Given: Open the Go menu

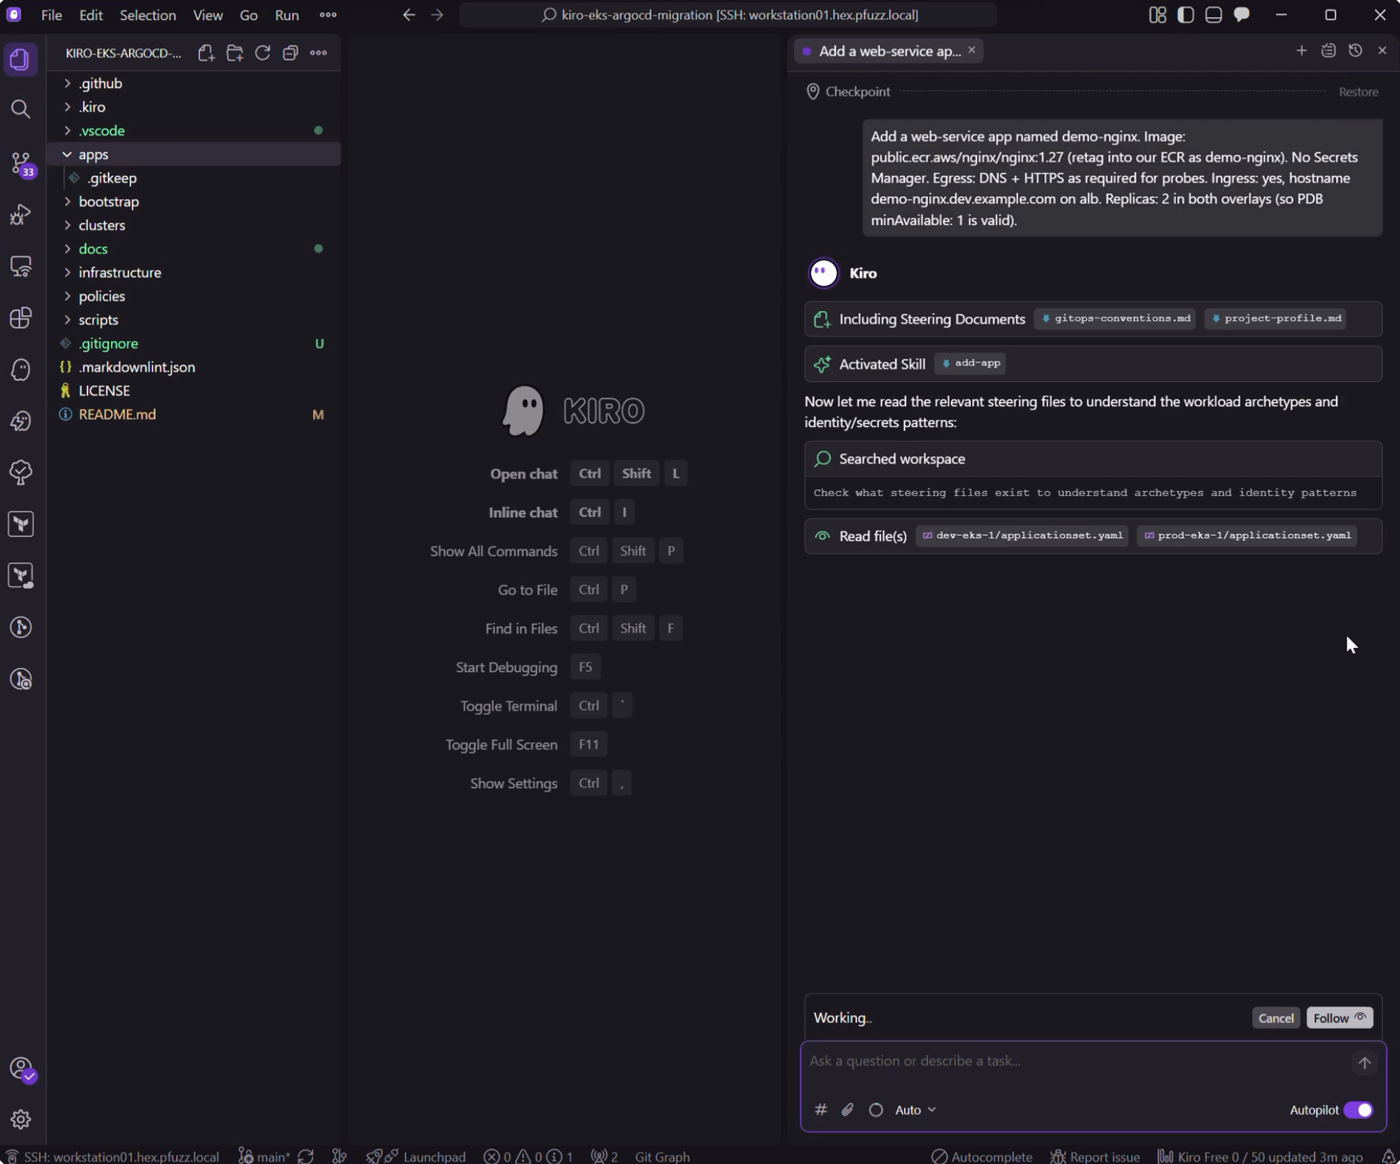Looking at the screenshot, I should point(248,15).
